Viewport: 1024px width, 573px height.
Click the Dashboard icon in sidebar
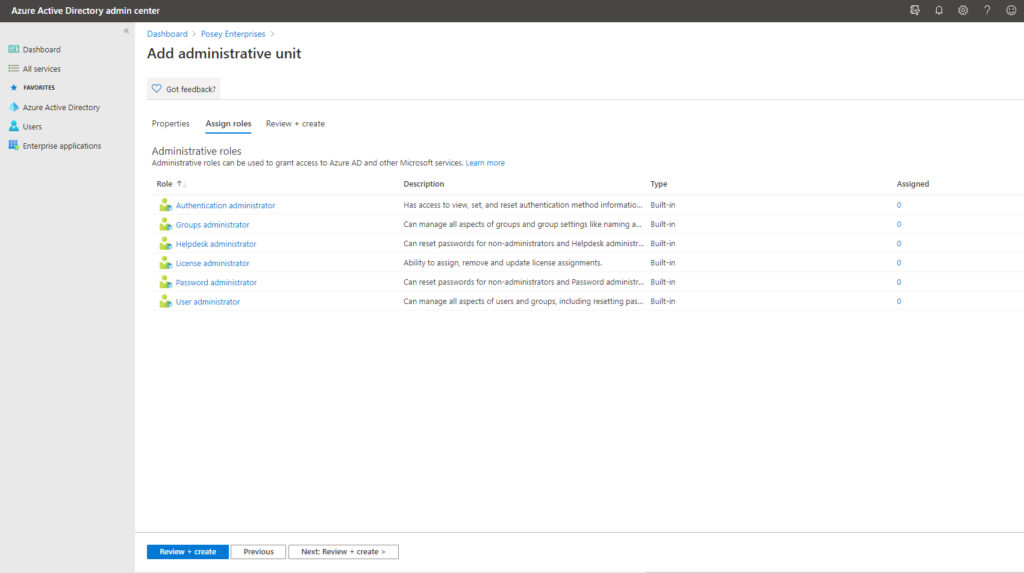14,49
